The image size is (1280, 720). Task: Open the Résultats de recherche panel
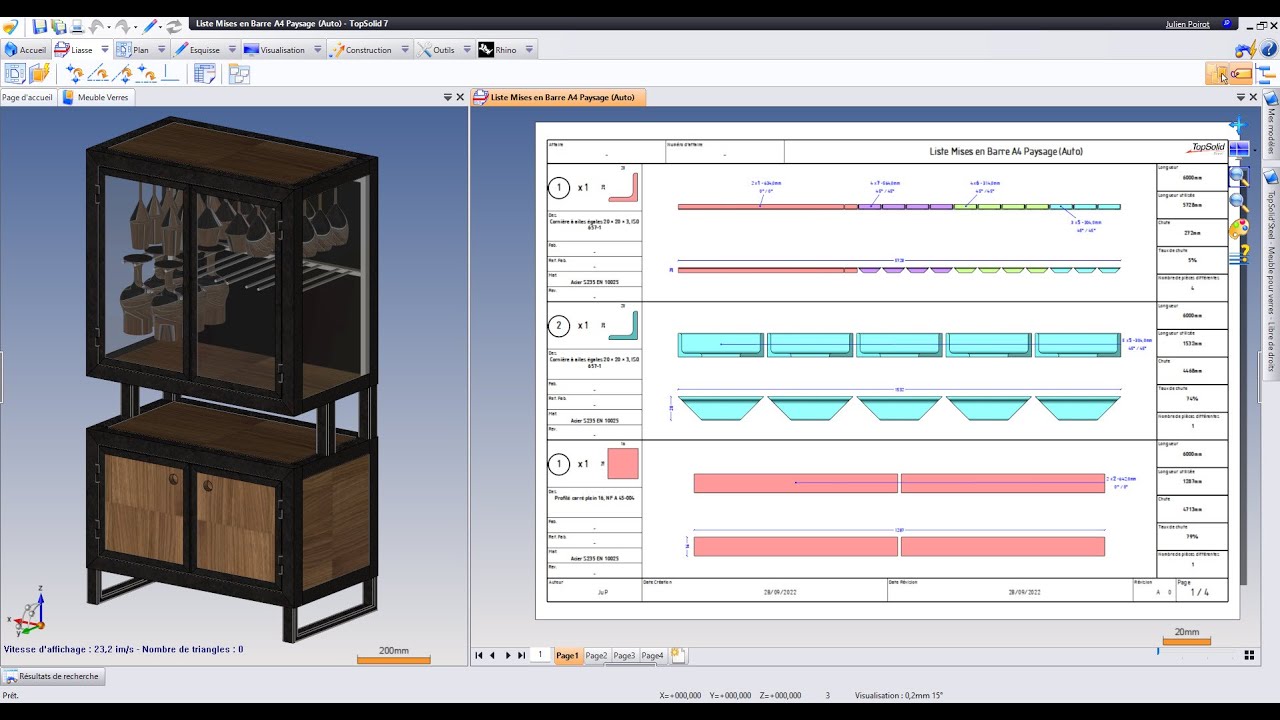tap(52, 676)
